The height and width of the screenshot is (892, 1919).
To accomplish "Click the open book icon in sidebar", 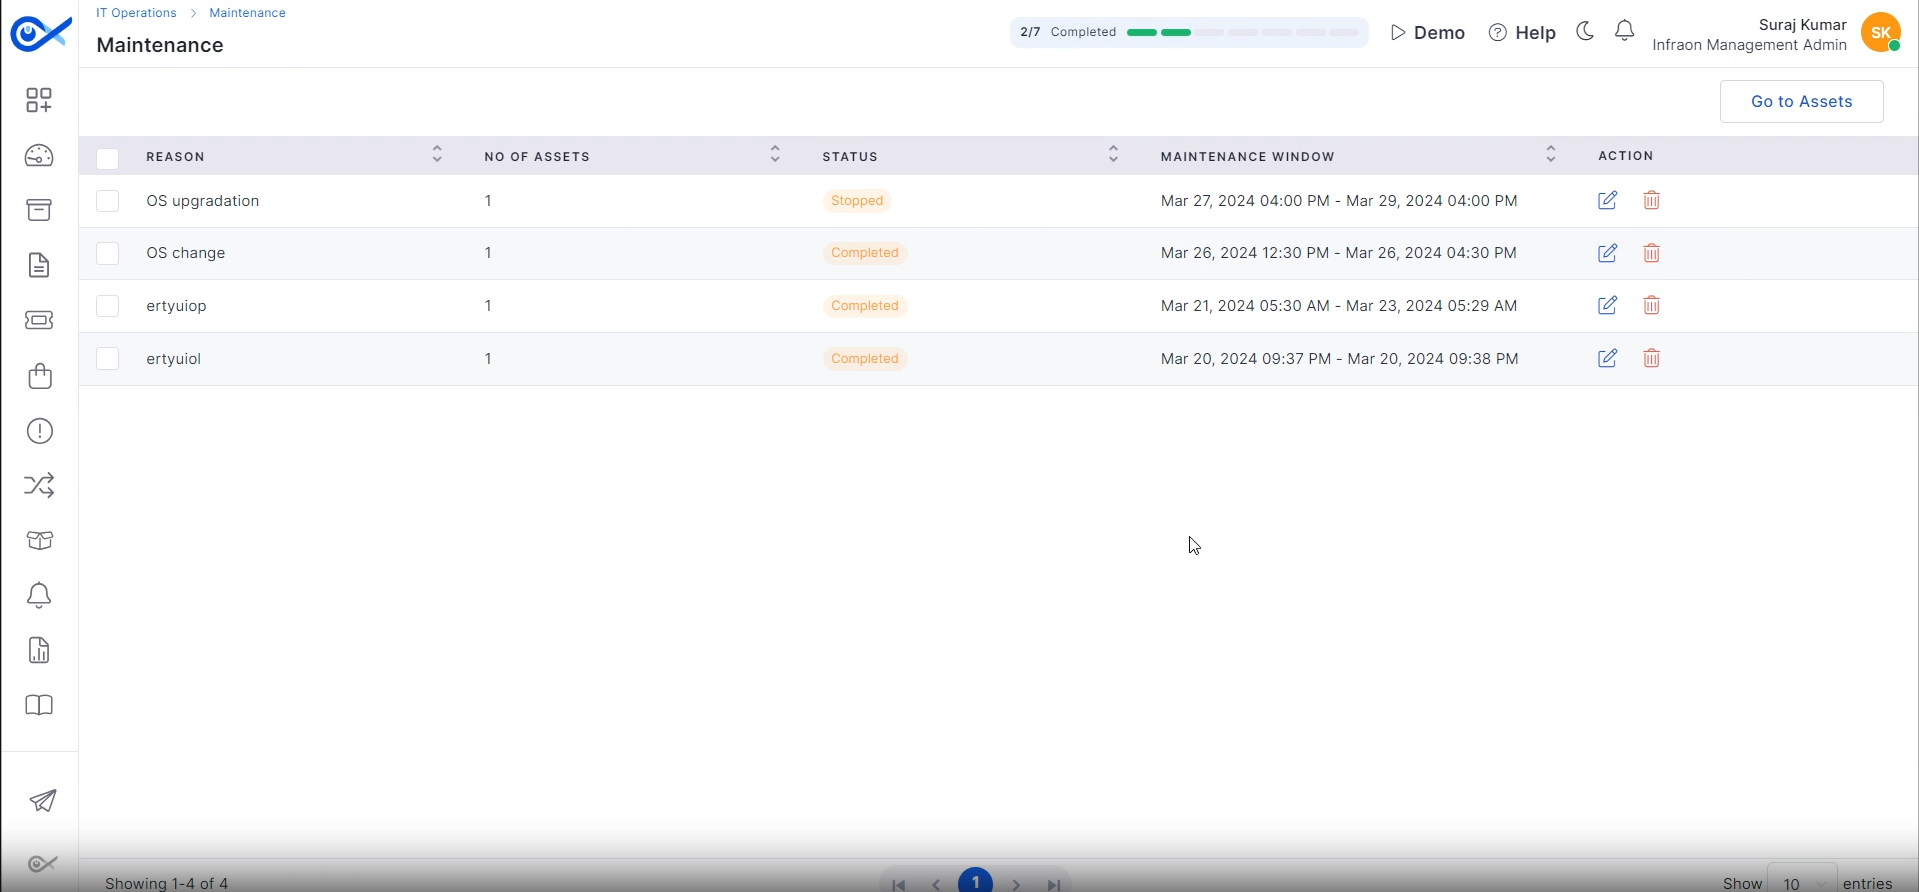I will click(39, 706).
